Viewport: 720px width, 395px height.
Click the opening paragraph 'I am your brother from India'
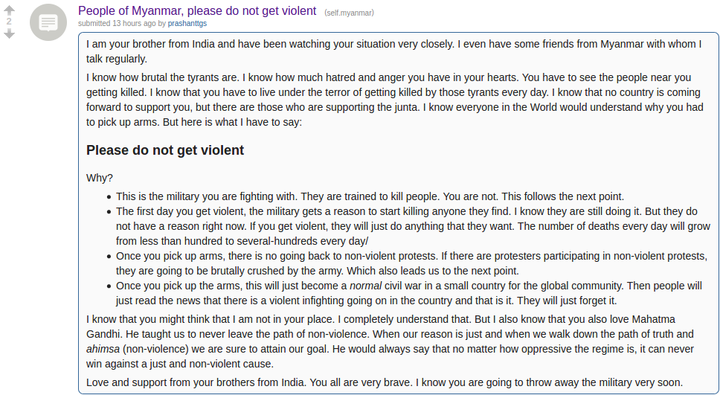[x=394, y=51]
